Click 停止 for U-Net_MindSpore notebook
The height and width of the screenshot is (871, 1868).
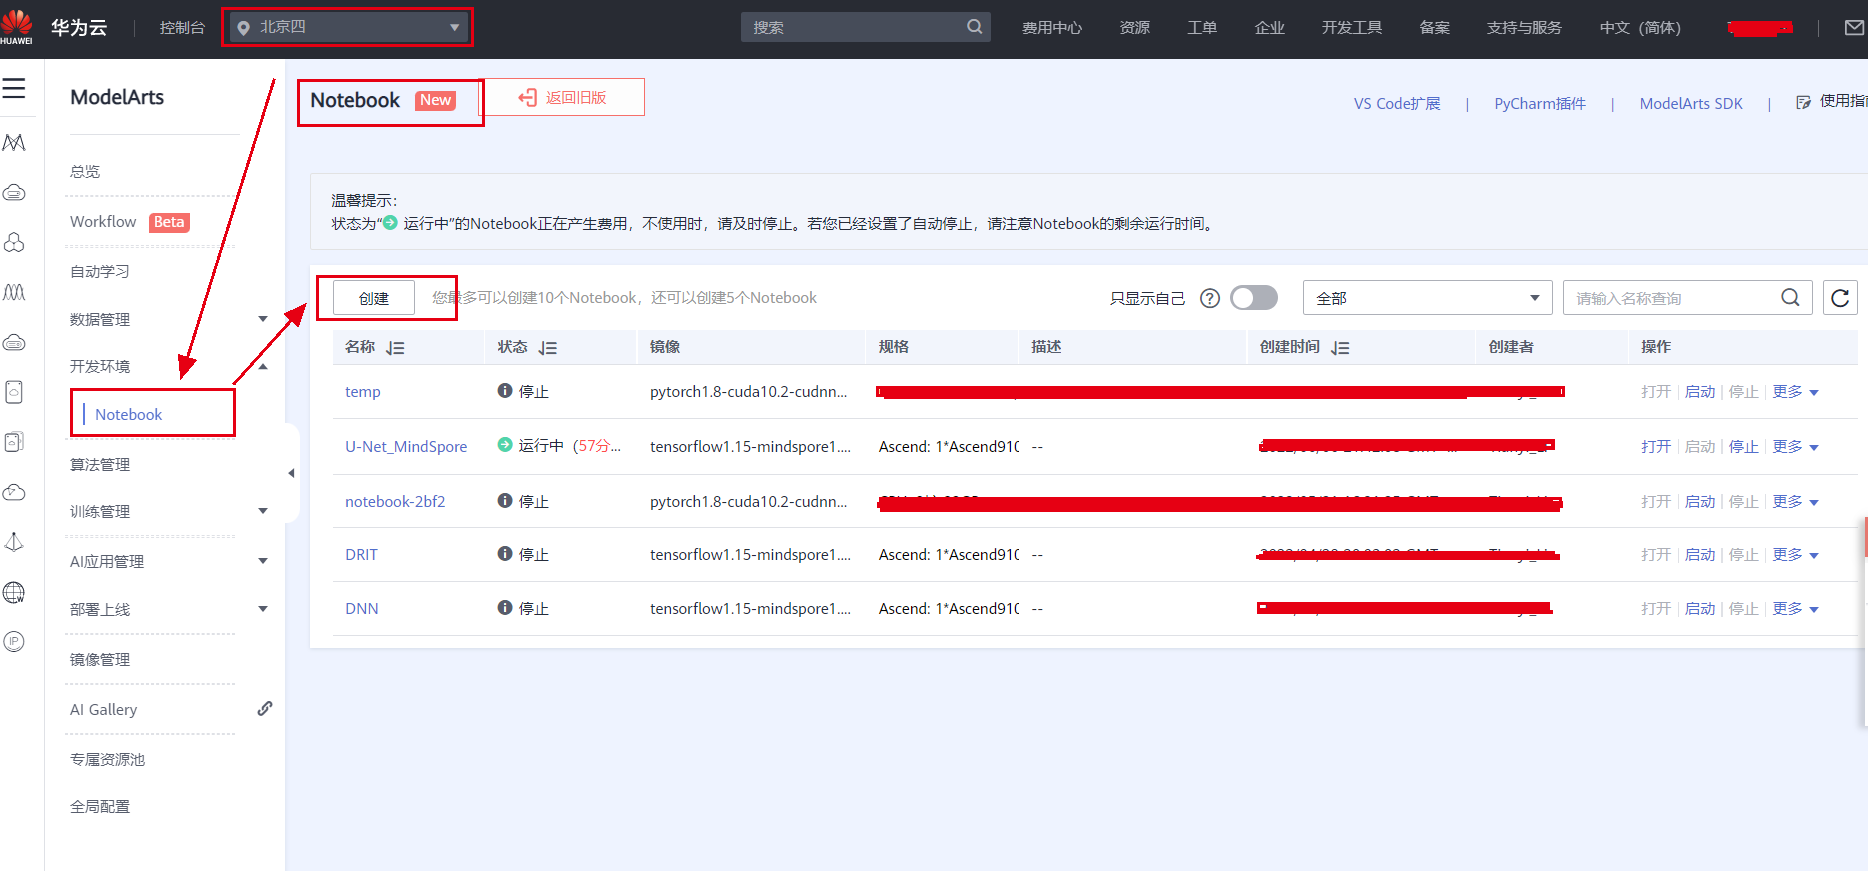point(1744,447)
